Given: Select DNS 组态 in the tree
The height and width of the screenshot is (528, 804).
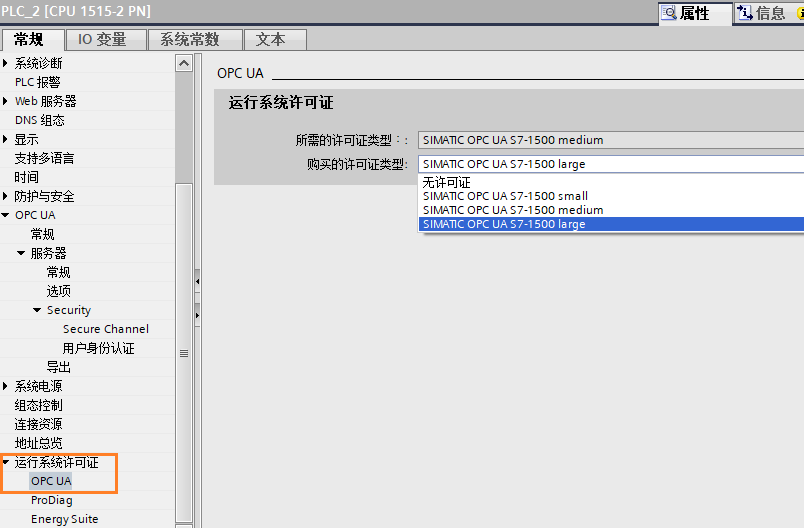Looking at the screenshot, I should [x=39, y=120].
